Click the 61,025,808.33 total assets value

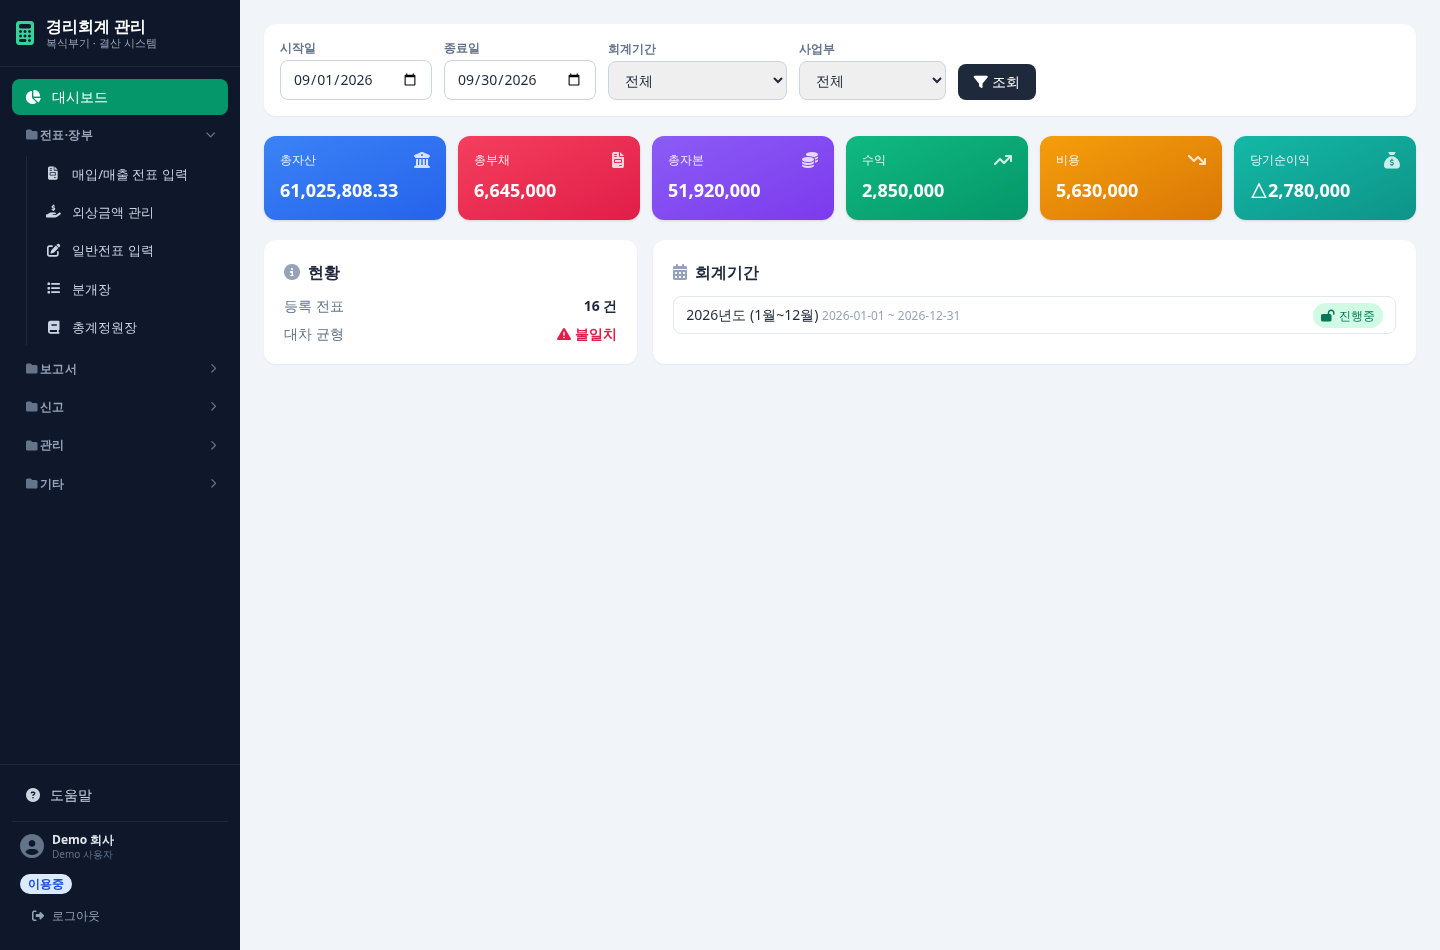click(339, 190)
